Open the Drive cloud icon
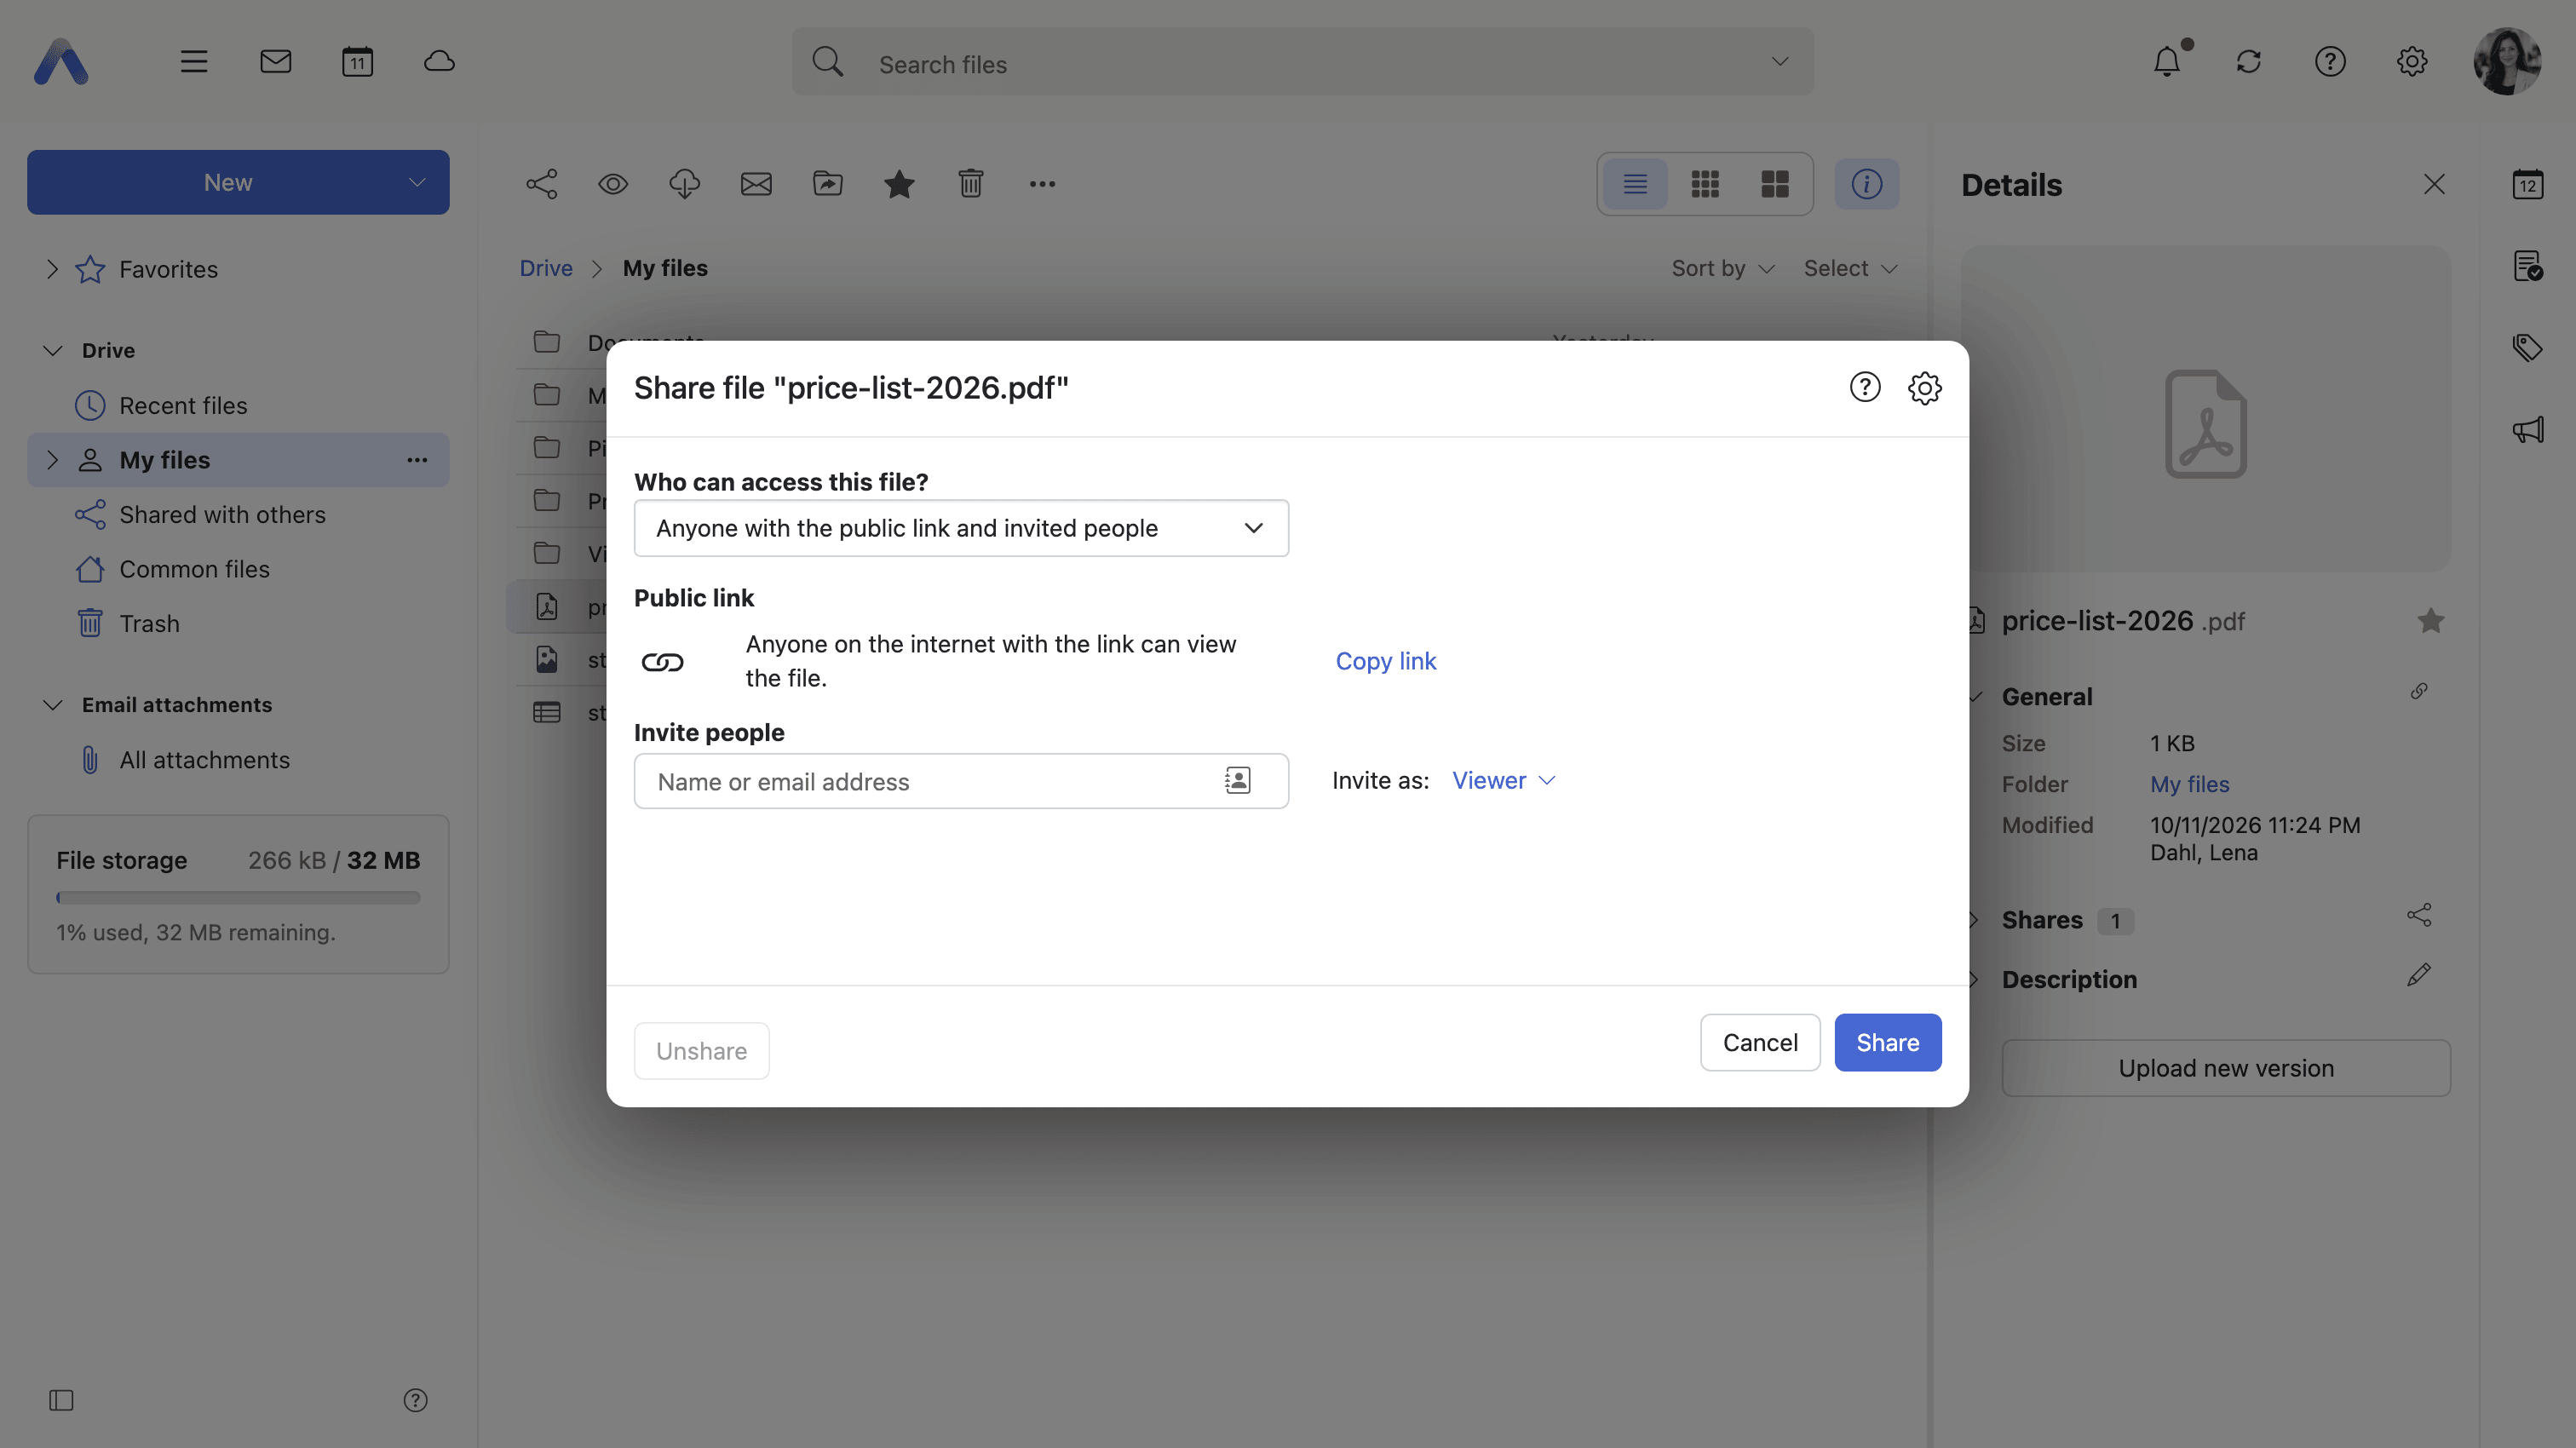This screenshot has height=1448, width=2576. [x=439, y=62]
